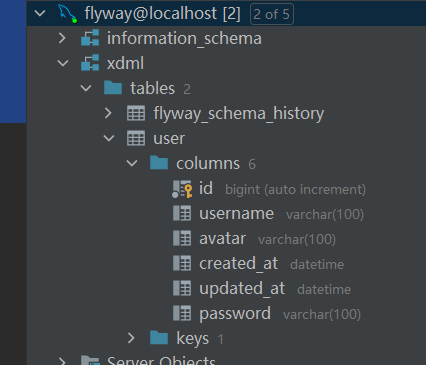Collapse the tables folder
The height and width of the screenshot is (365, 426).
[86, 88]
